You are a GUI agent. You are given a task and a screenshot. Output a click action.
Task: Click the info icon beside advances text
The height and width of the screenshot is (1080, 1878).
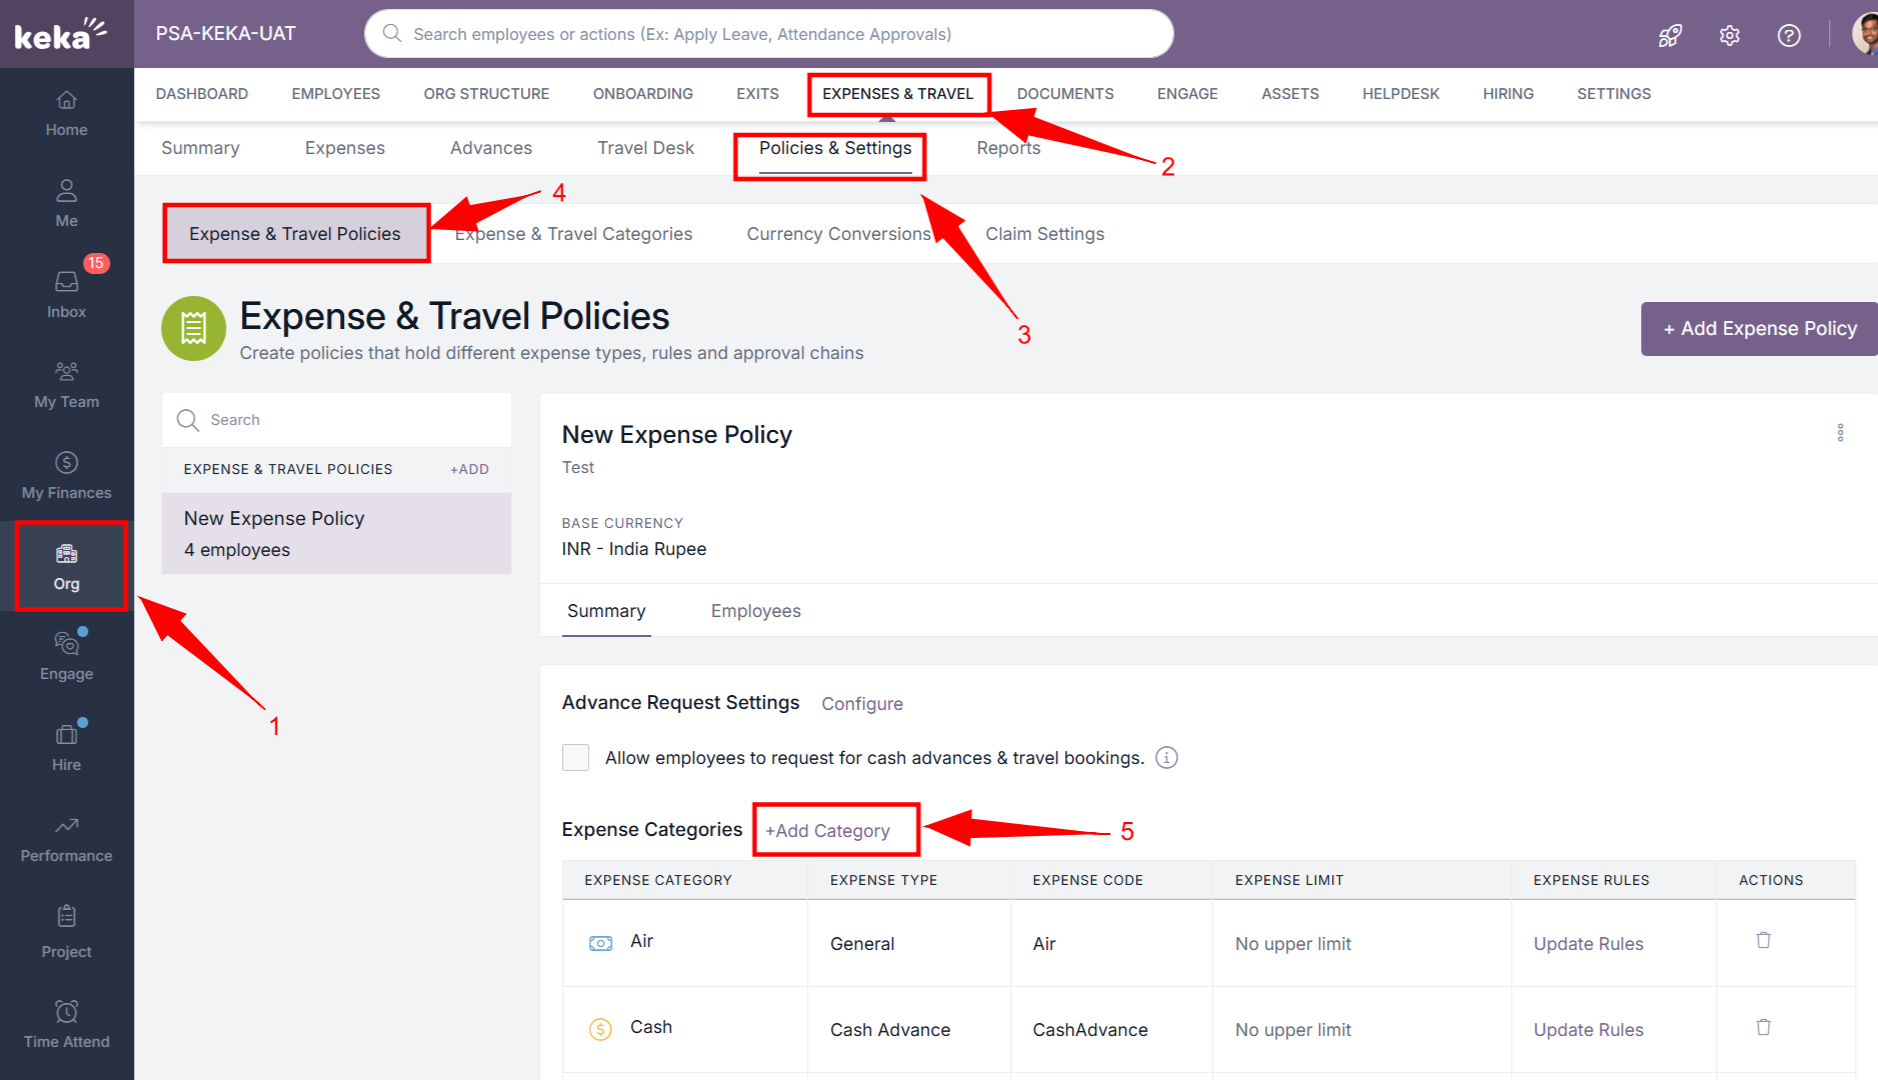[x=1166, y=758]
